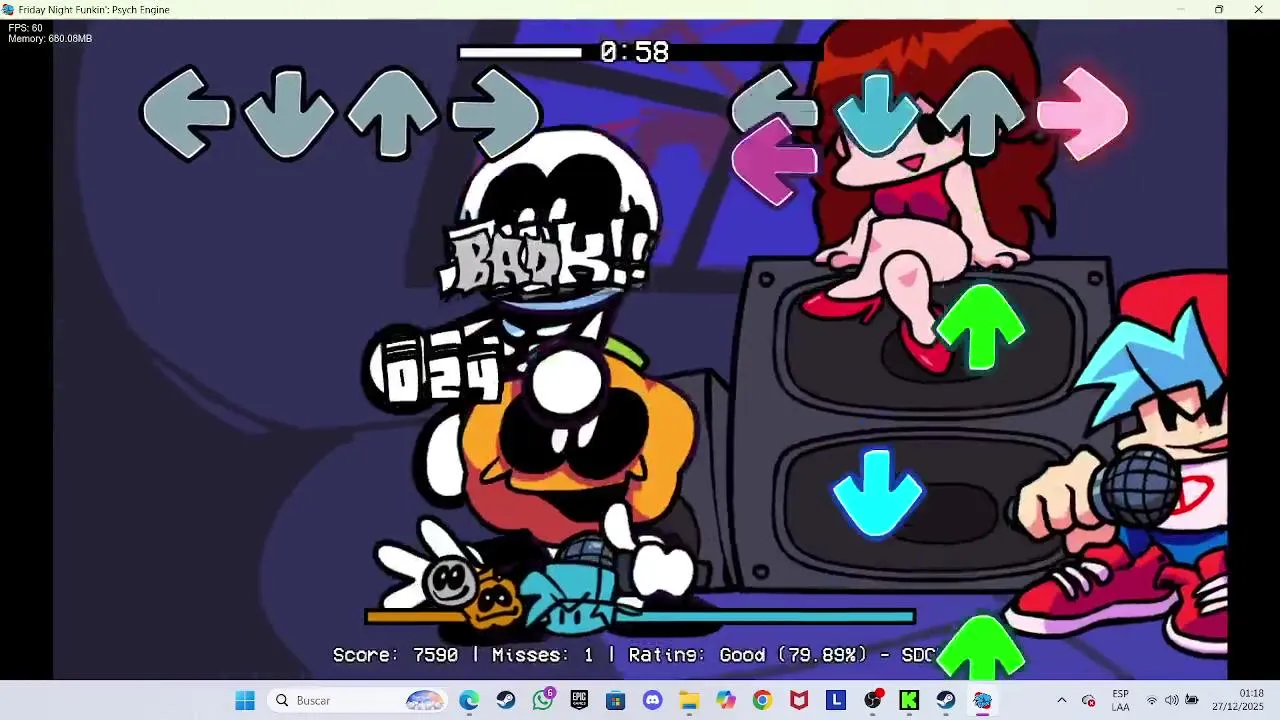Click the player's lit cyan down arrow receptor
The width and height of the screenshot is (1280, 720).
click(x=877, y=113)
